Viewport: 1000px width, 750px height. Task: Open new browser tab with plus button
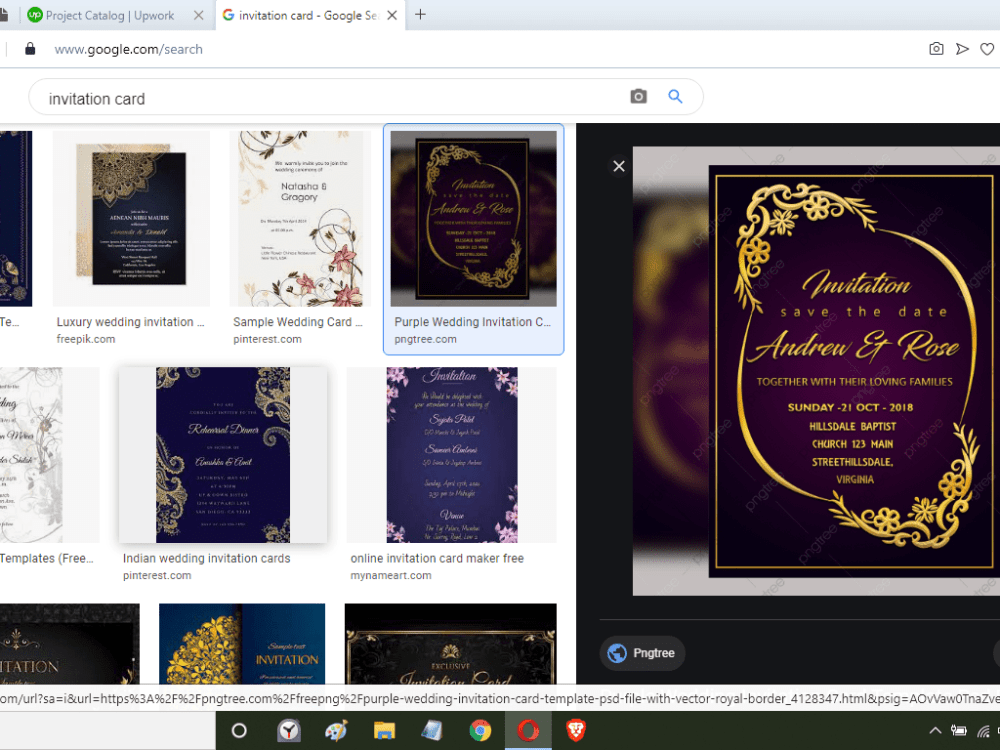420,15
